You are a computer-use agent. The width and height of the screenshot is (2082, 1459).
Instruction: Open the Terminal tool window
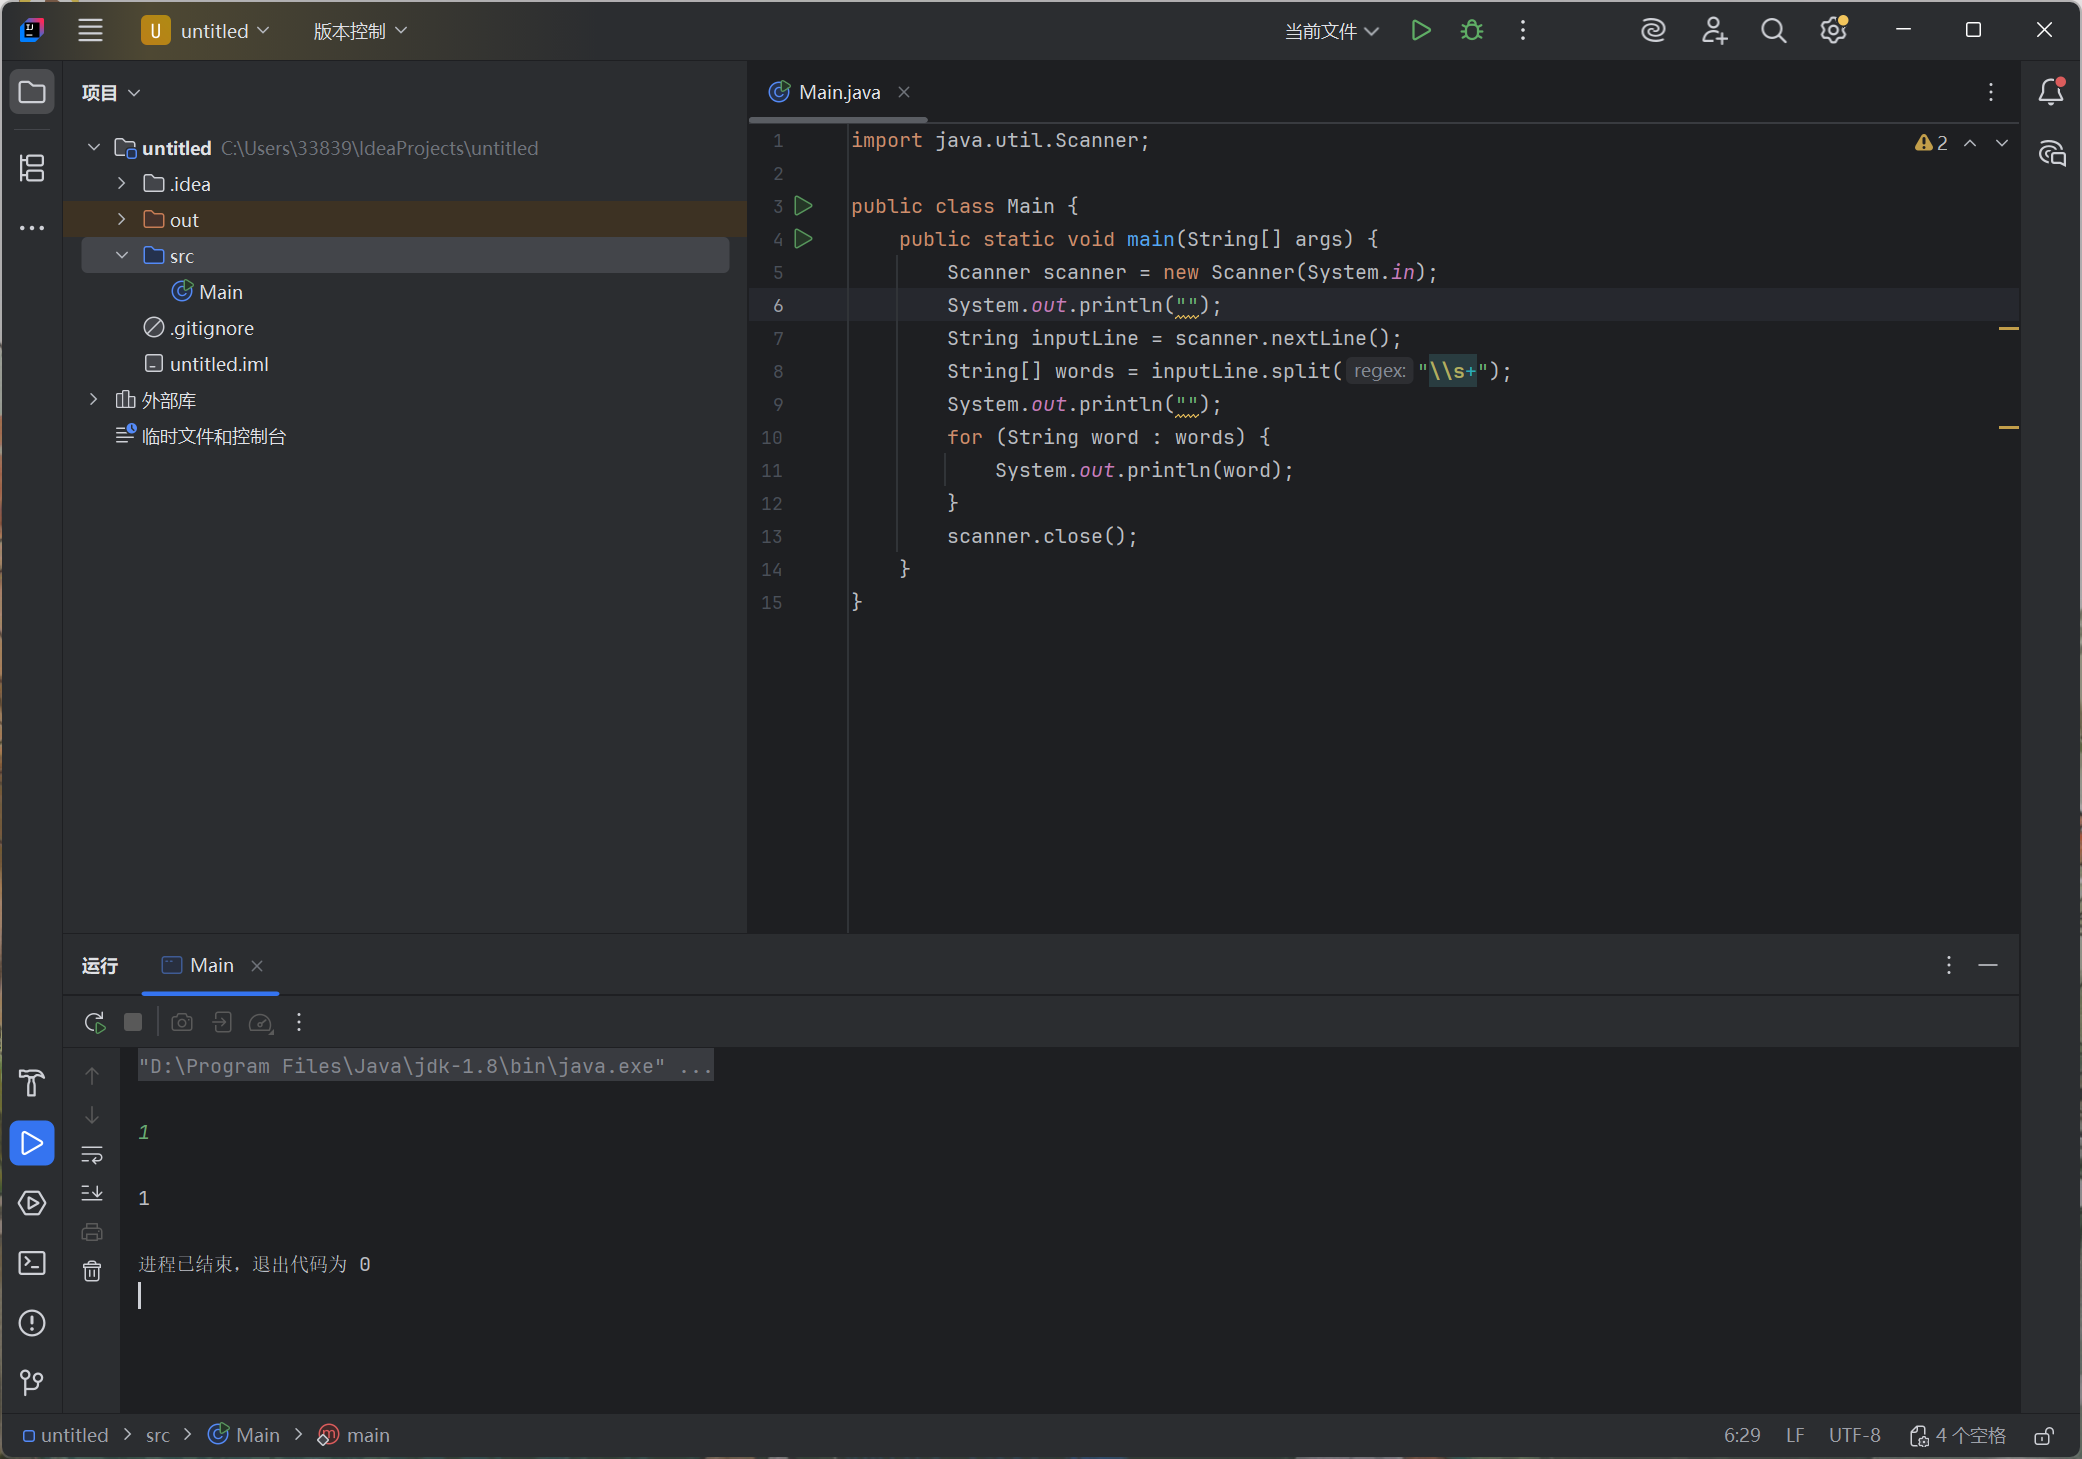32,1263
